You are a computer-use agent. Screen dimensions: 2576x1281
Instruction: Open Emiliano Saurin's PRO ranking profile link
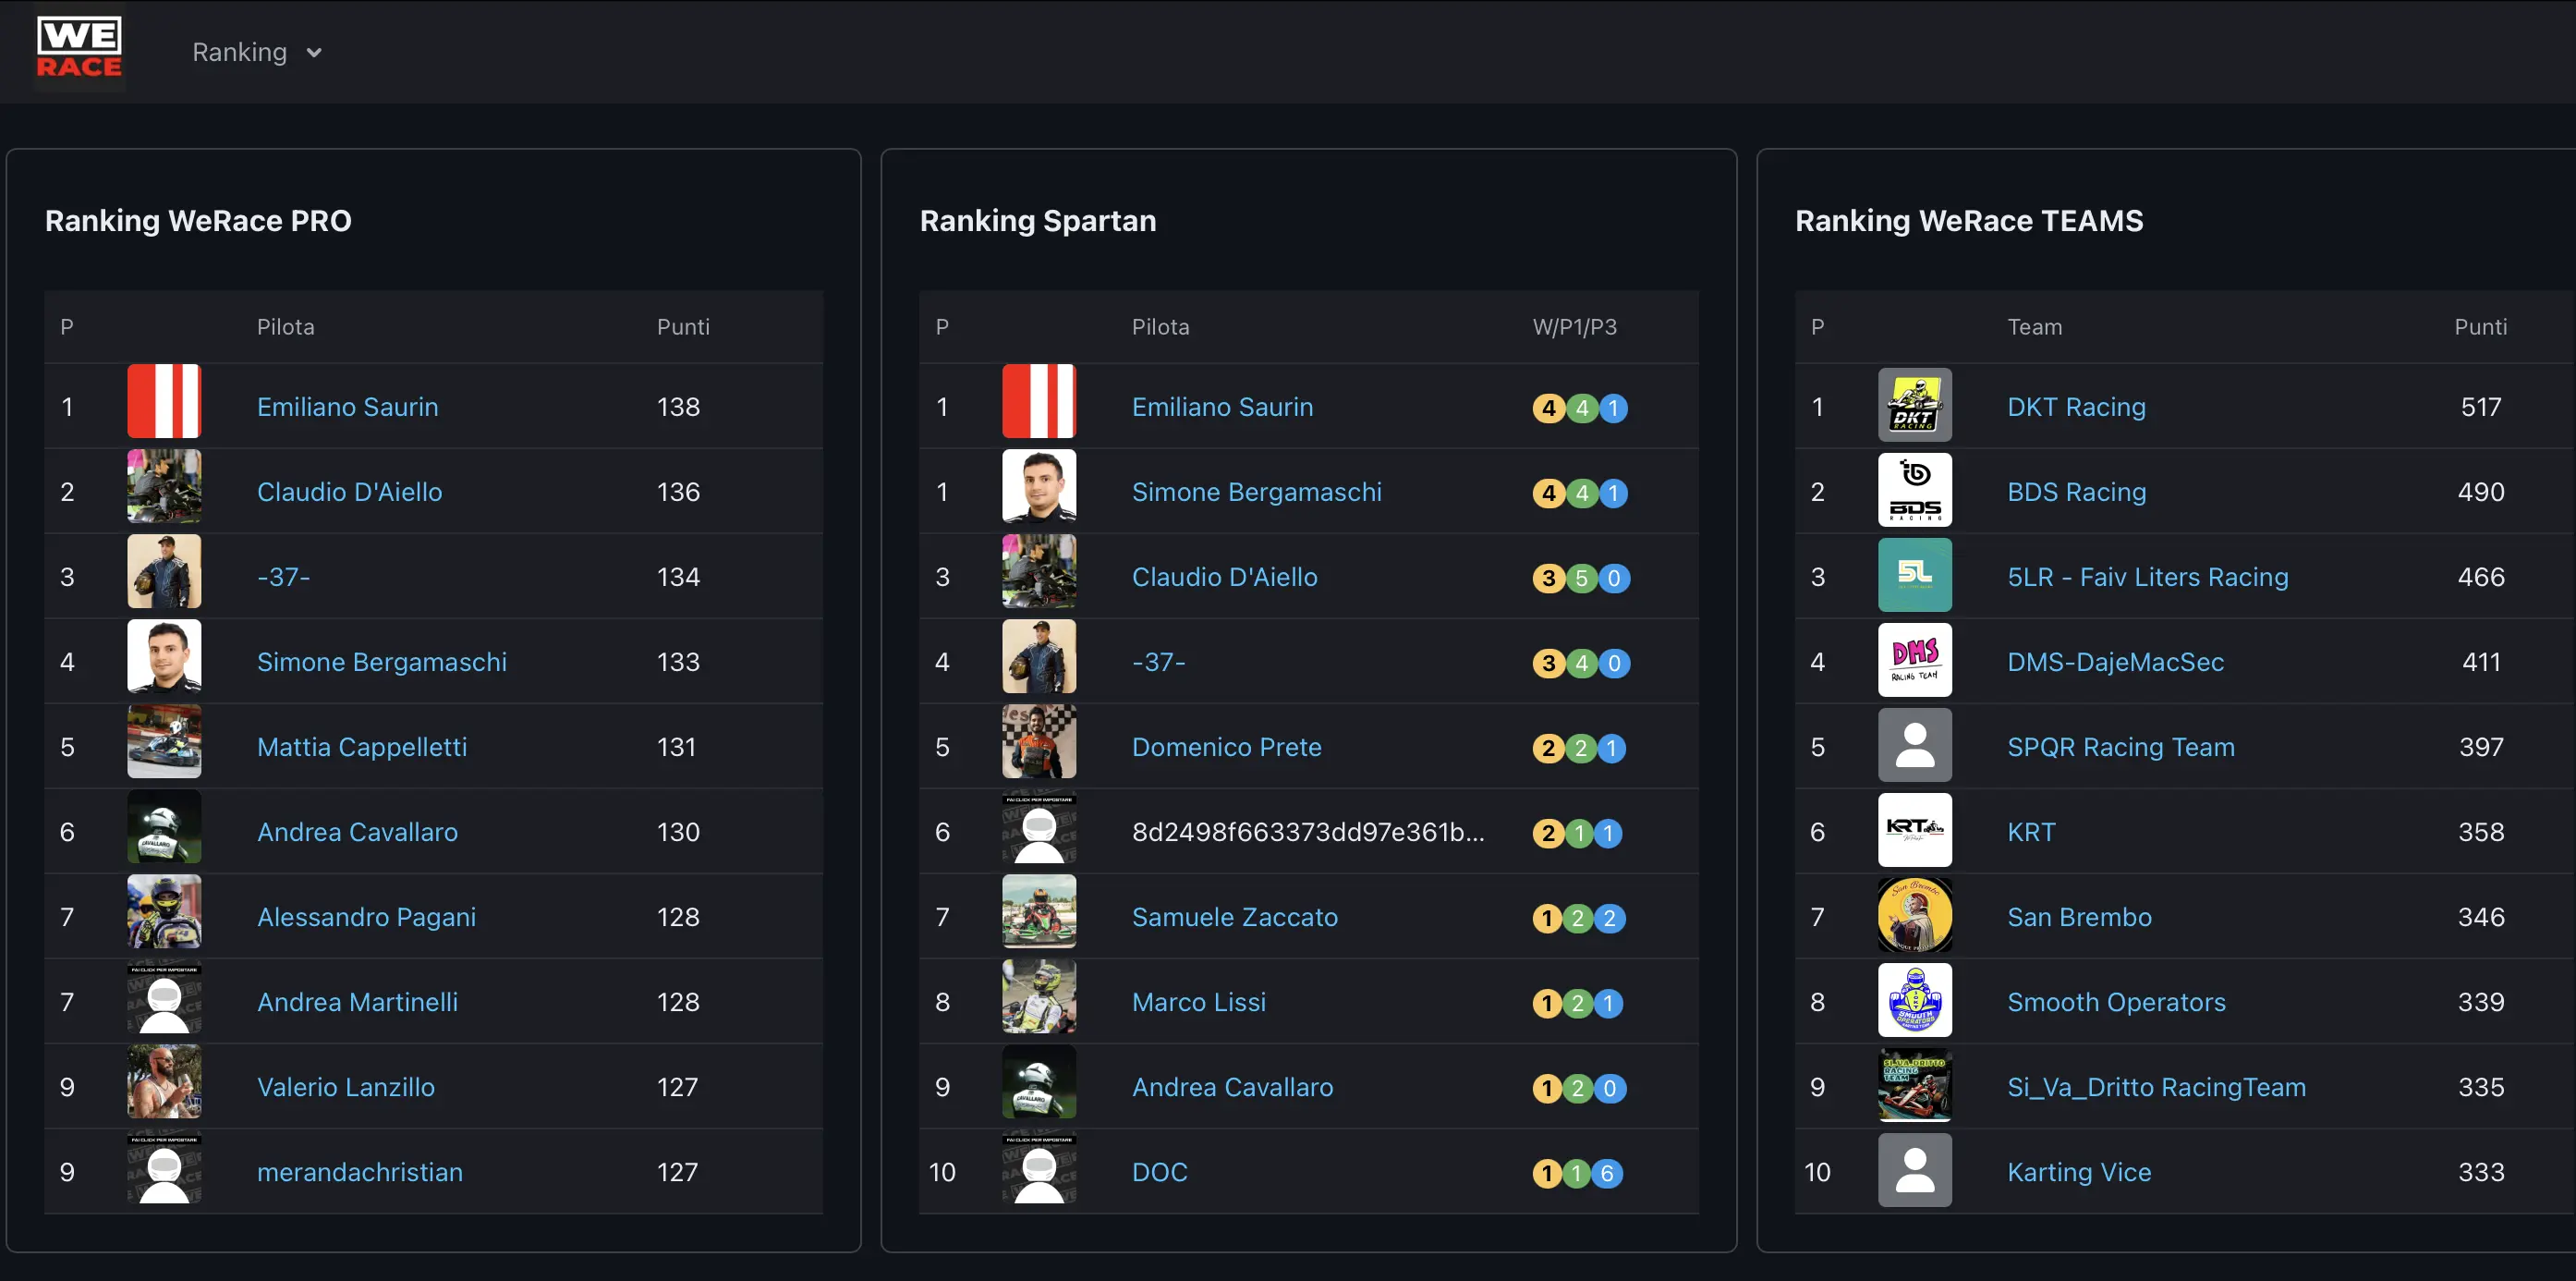click(347, 407)
